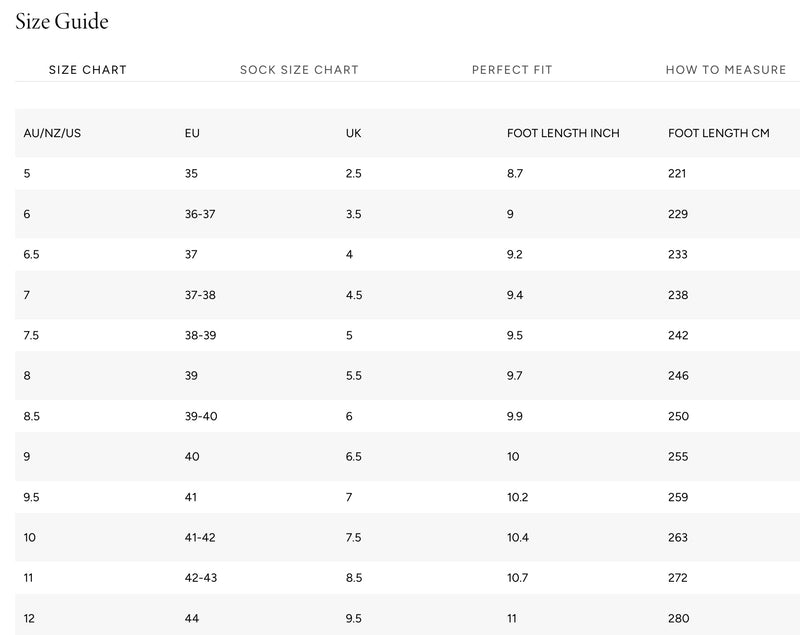Switch to the Sock Size Chart tab
800x635 pixels.
click(x=299, y=70)
